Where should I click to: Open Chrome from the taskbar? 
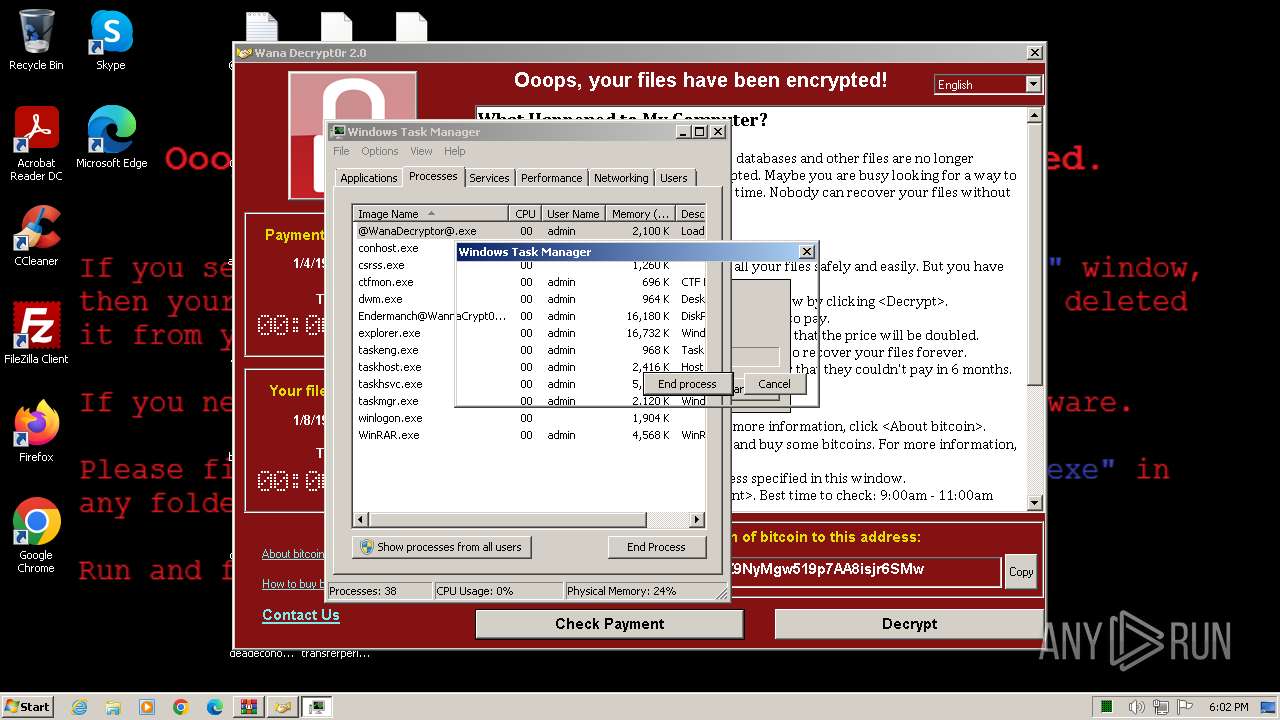[x=181, y=707]
